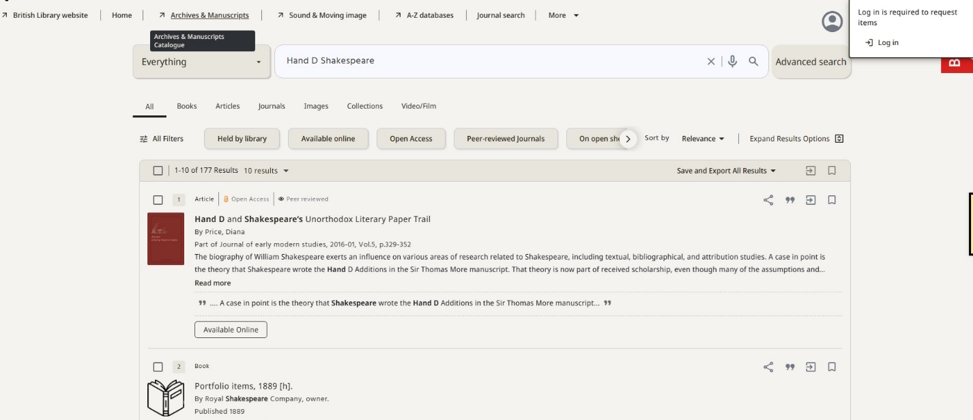
Task: Open the All Filters sliders icon
Action: (144, 139)
